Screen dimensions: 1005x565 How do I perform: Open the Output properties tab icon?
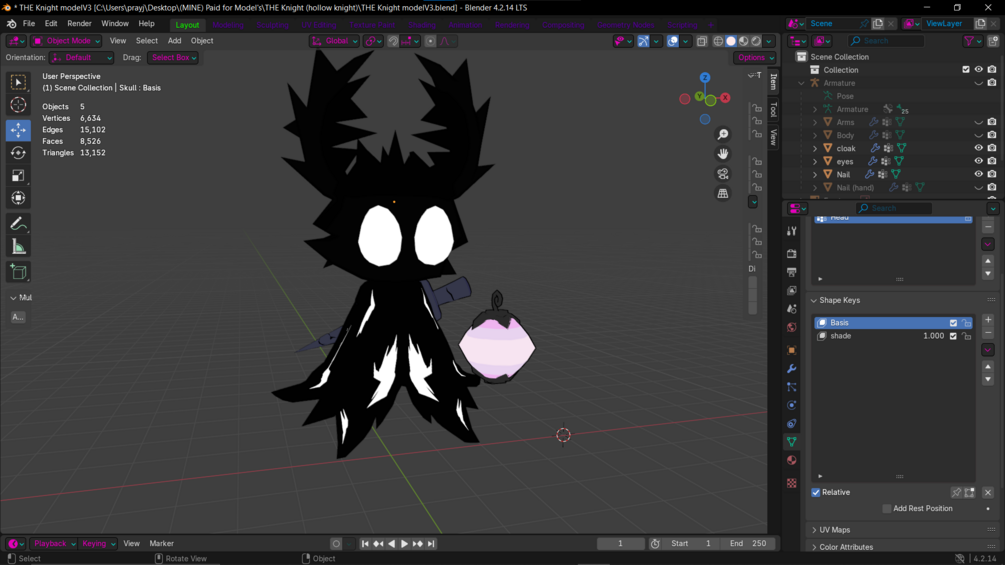[792, 272]
